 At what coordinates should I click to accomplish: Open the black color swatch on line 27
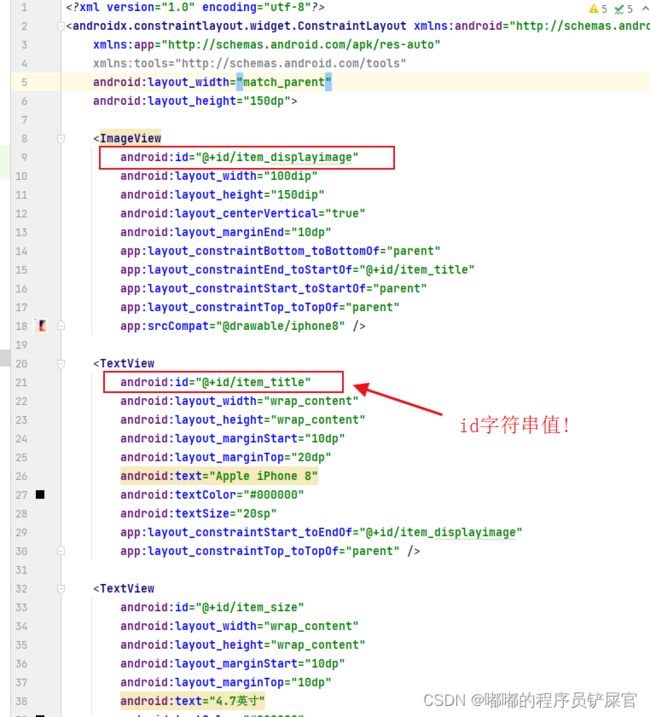40,494
